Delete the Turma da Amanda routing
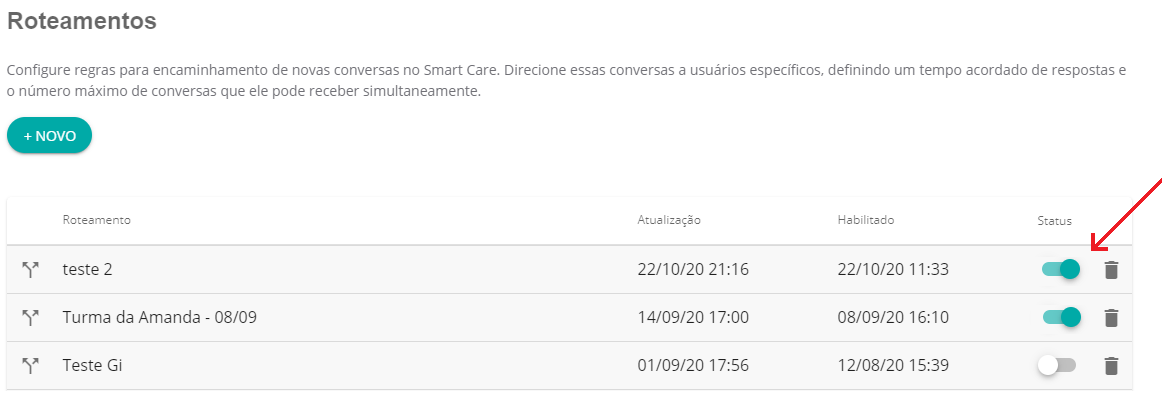The image size is (1162, 398). (x=1111, y=318)
